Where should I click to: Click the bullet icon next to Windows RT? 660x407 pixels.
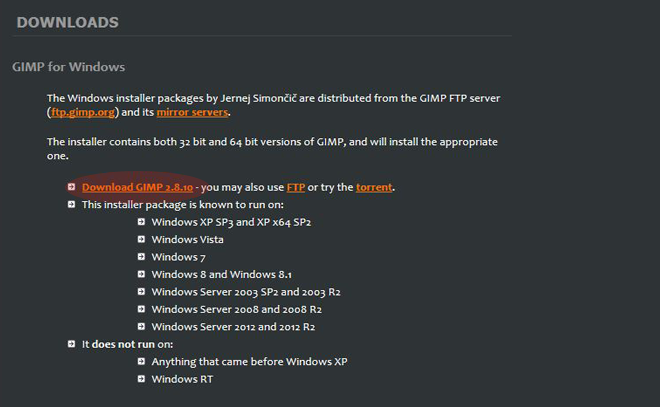[141, 379]
